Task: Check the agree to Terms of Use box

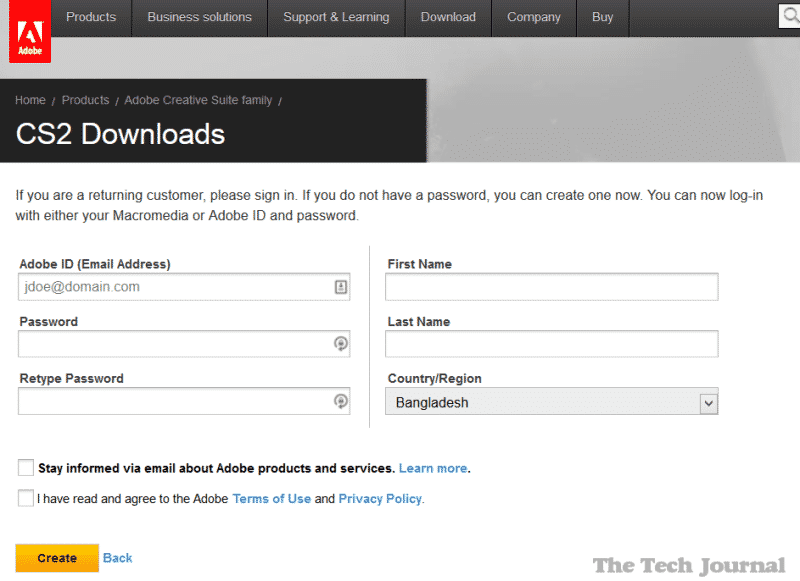Action: pos(26,498)
